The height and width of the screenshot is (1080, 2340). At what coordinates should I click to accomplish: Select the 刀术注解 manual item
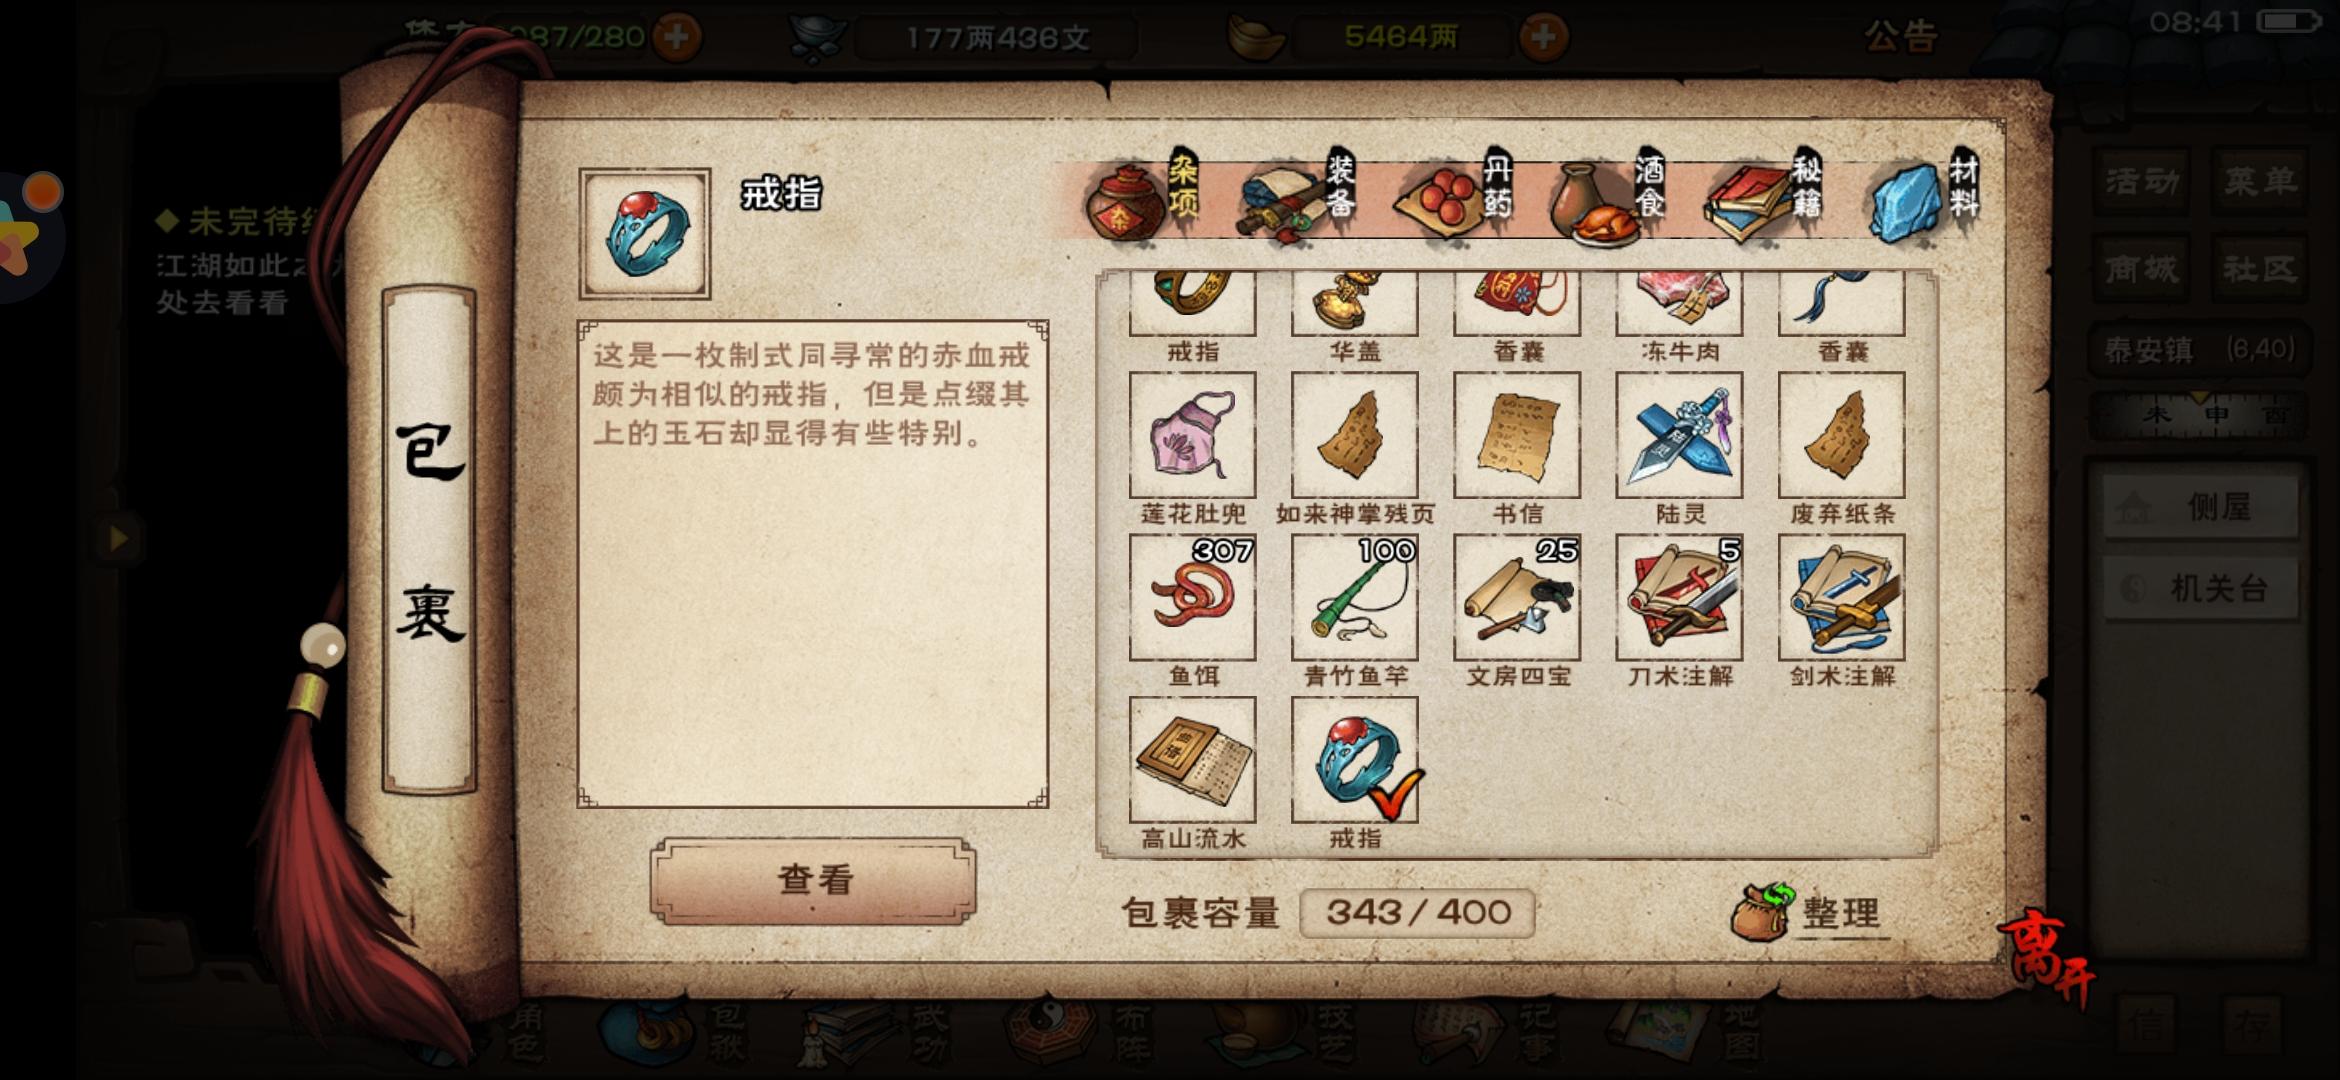coord(1679,597)
